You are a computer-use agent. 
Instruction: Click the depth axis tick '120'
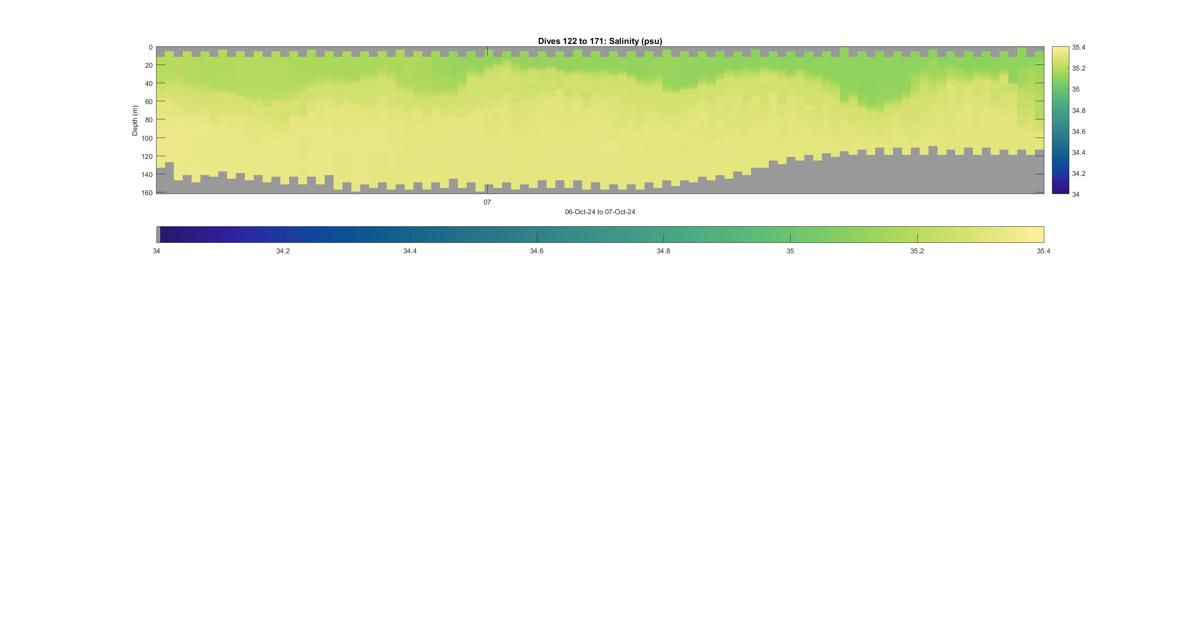coord(147,156)
